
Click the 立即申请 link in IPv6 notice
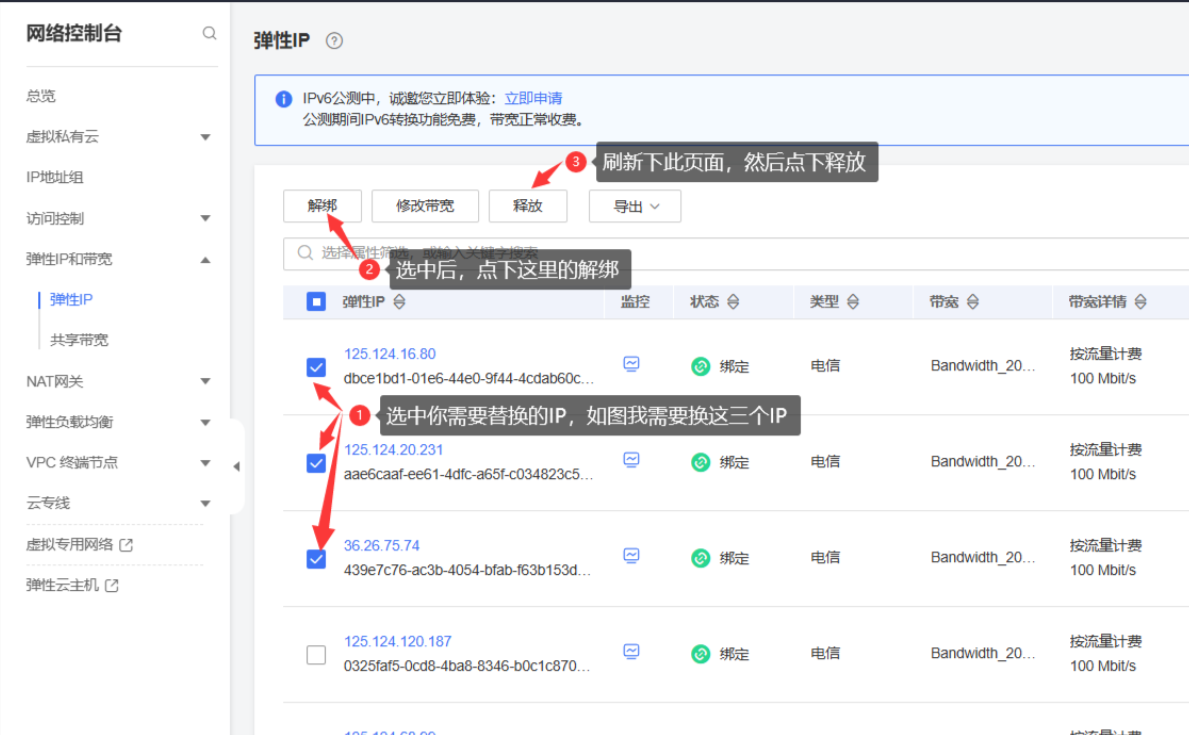coord(533,98)
